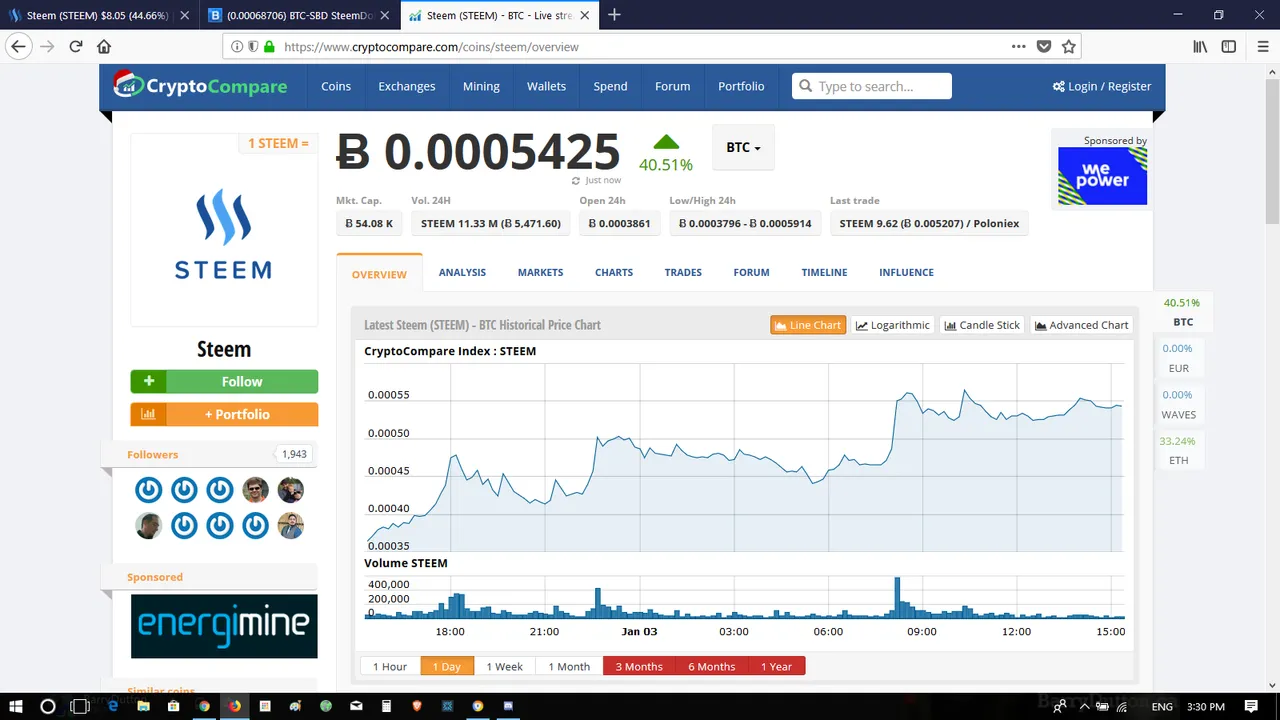Viewport: 1280px width, 720px height.
Task: View site info padlock icon
Action: pos(269,46)
